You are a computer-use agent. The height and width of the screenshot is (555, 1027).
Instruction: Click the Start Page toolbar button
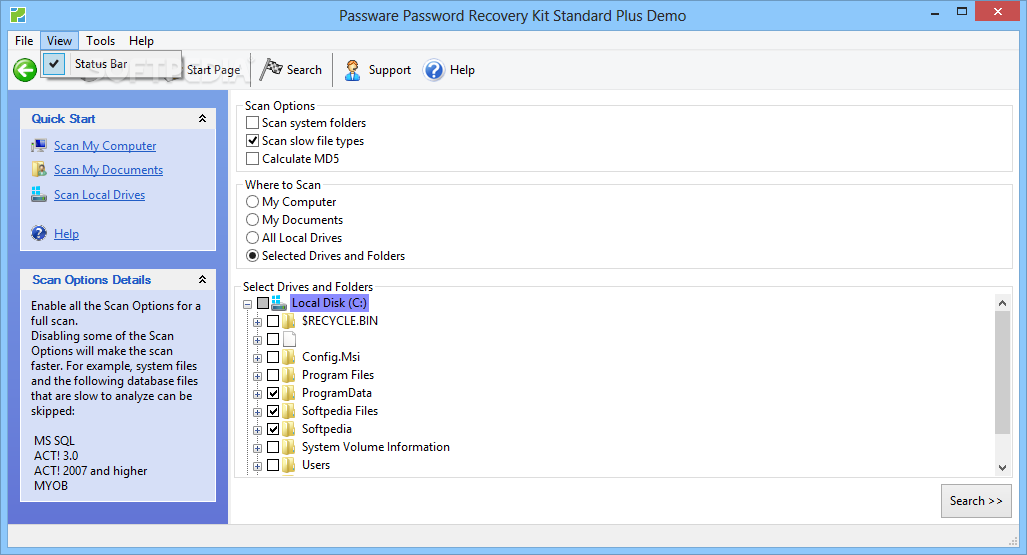tap(214, 69)
